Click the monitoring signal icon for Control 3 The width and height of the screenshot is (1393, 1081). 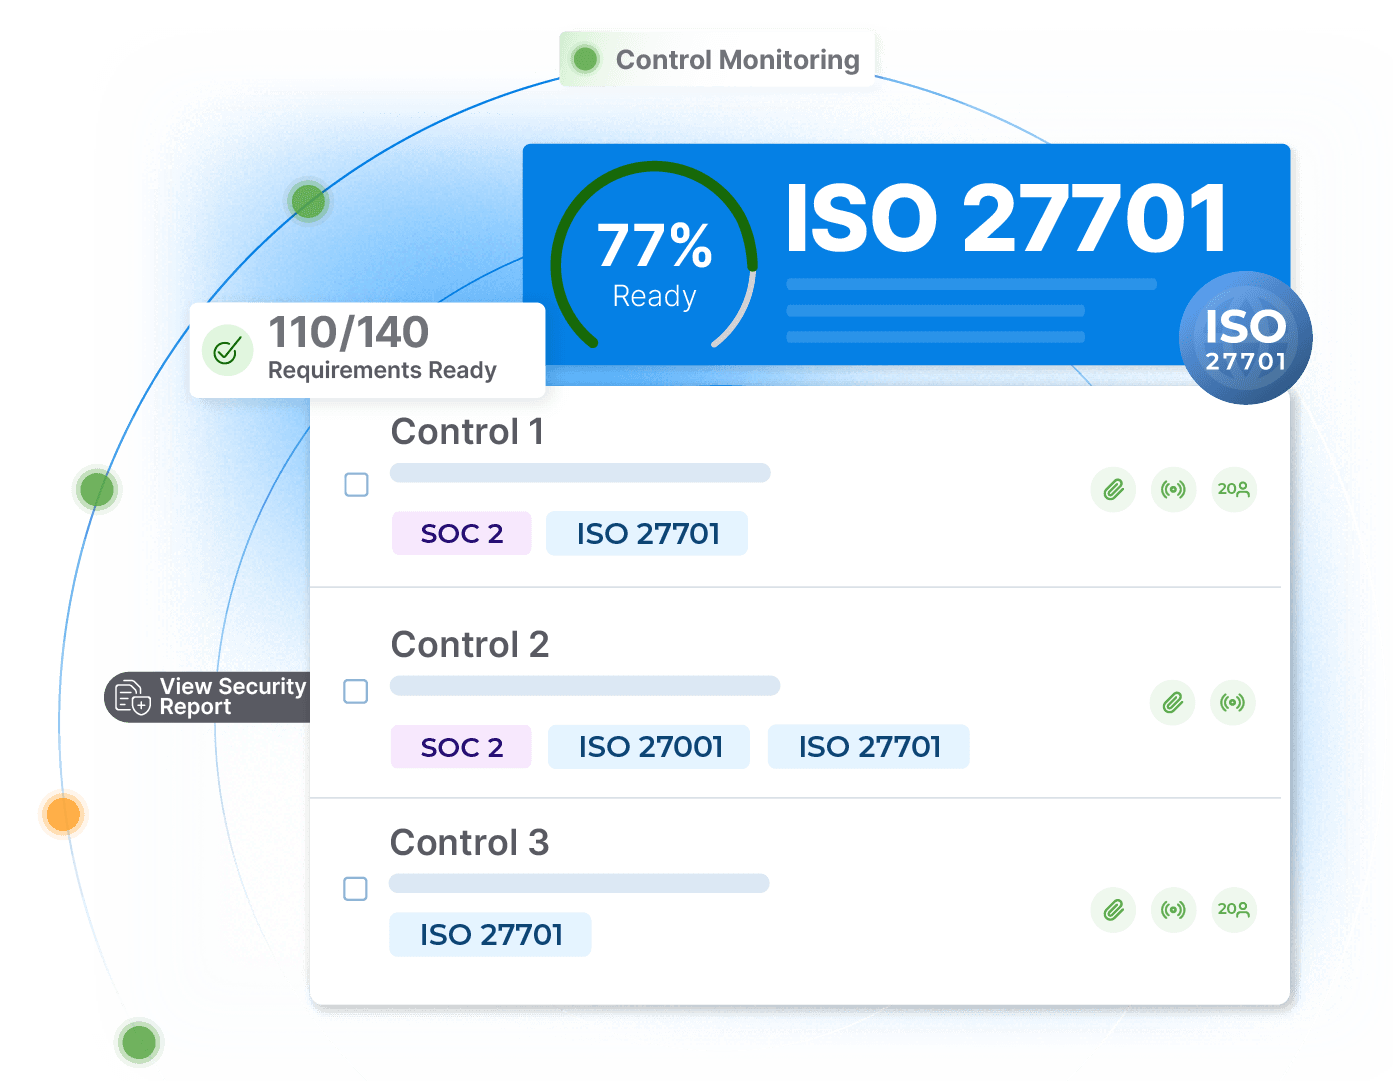point(1173,910)
